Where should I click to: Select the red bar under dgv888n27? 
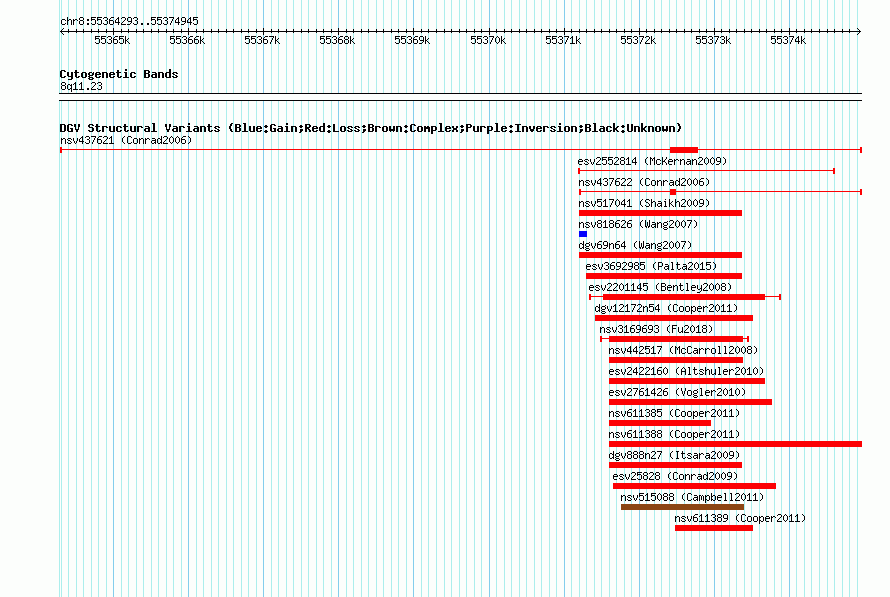point(675,465)
